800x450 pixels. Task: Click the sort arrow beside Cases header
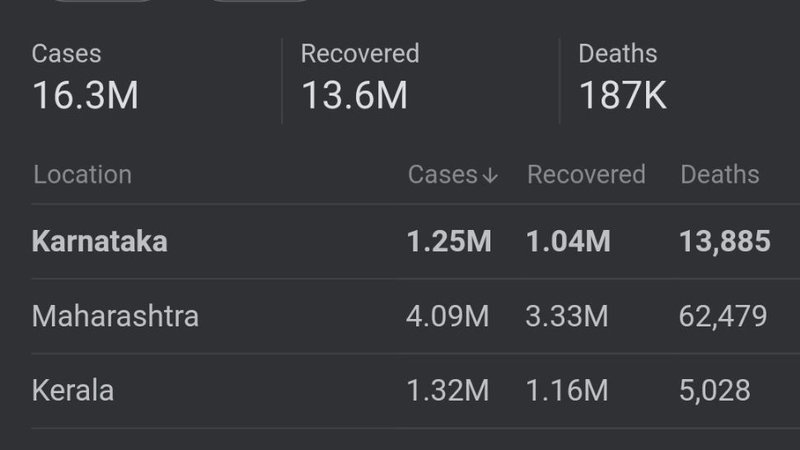(489, 176)
